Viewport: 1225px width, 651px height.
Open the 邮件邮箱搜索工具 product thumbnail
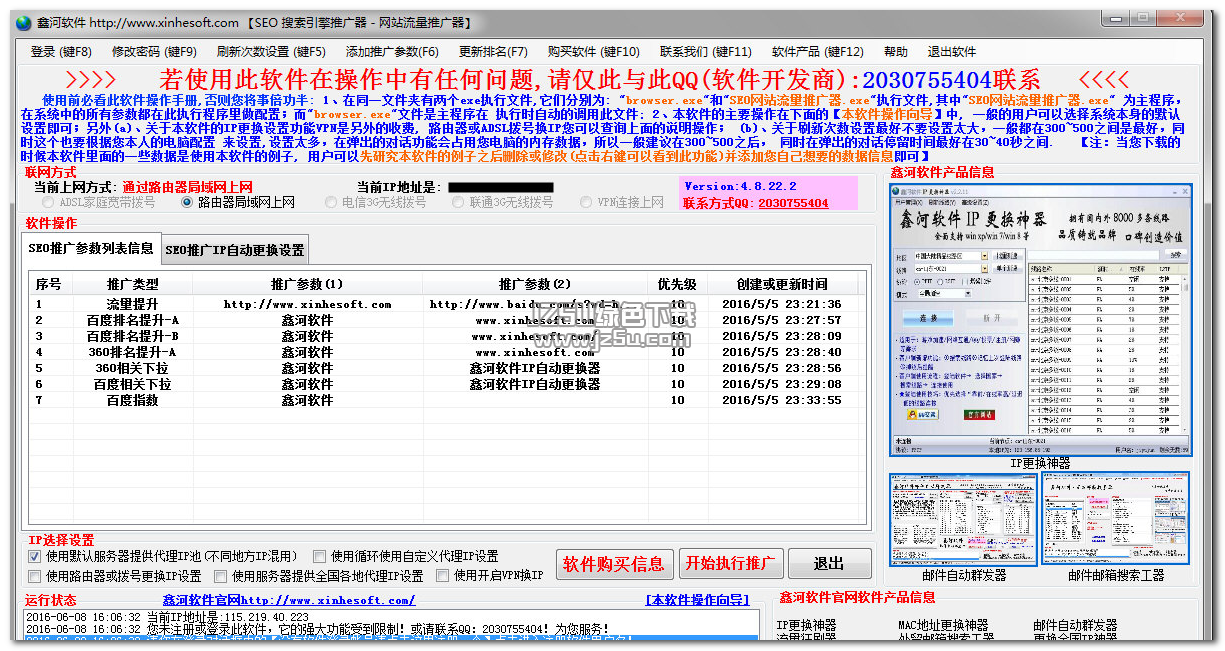coord(1116,519)
